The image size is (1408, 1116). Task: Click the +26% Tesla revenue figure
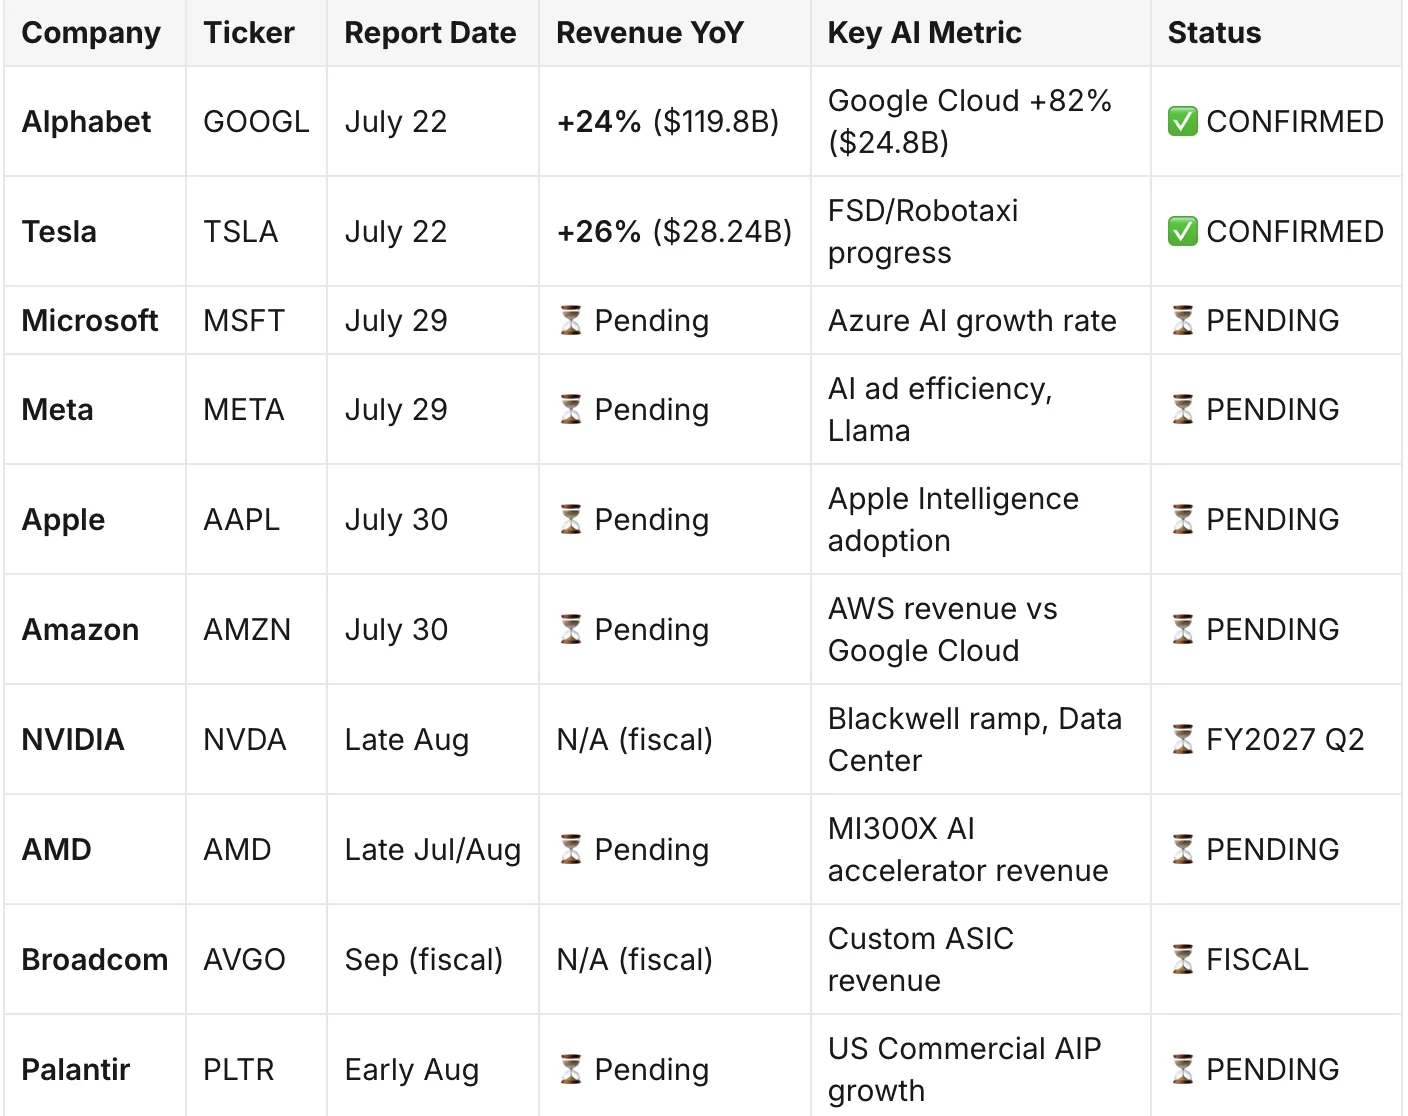pos(599,232)
